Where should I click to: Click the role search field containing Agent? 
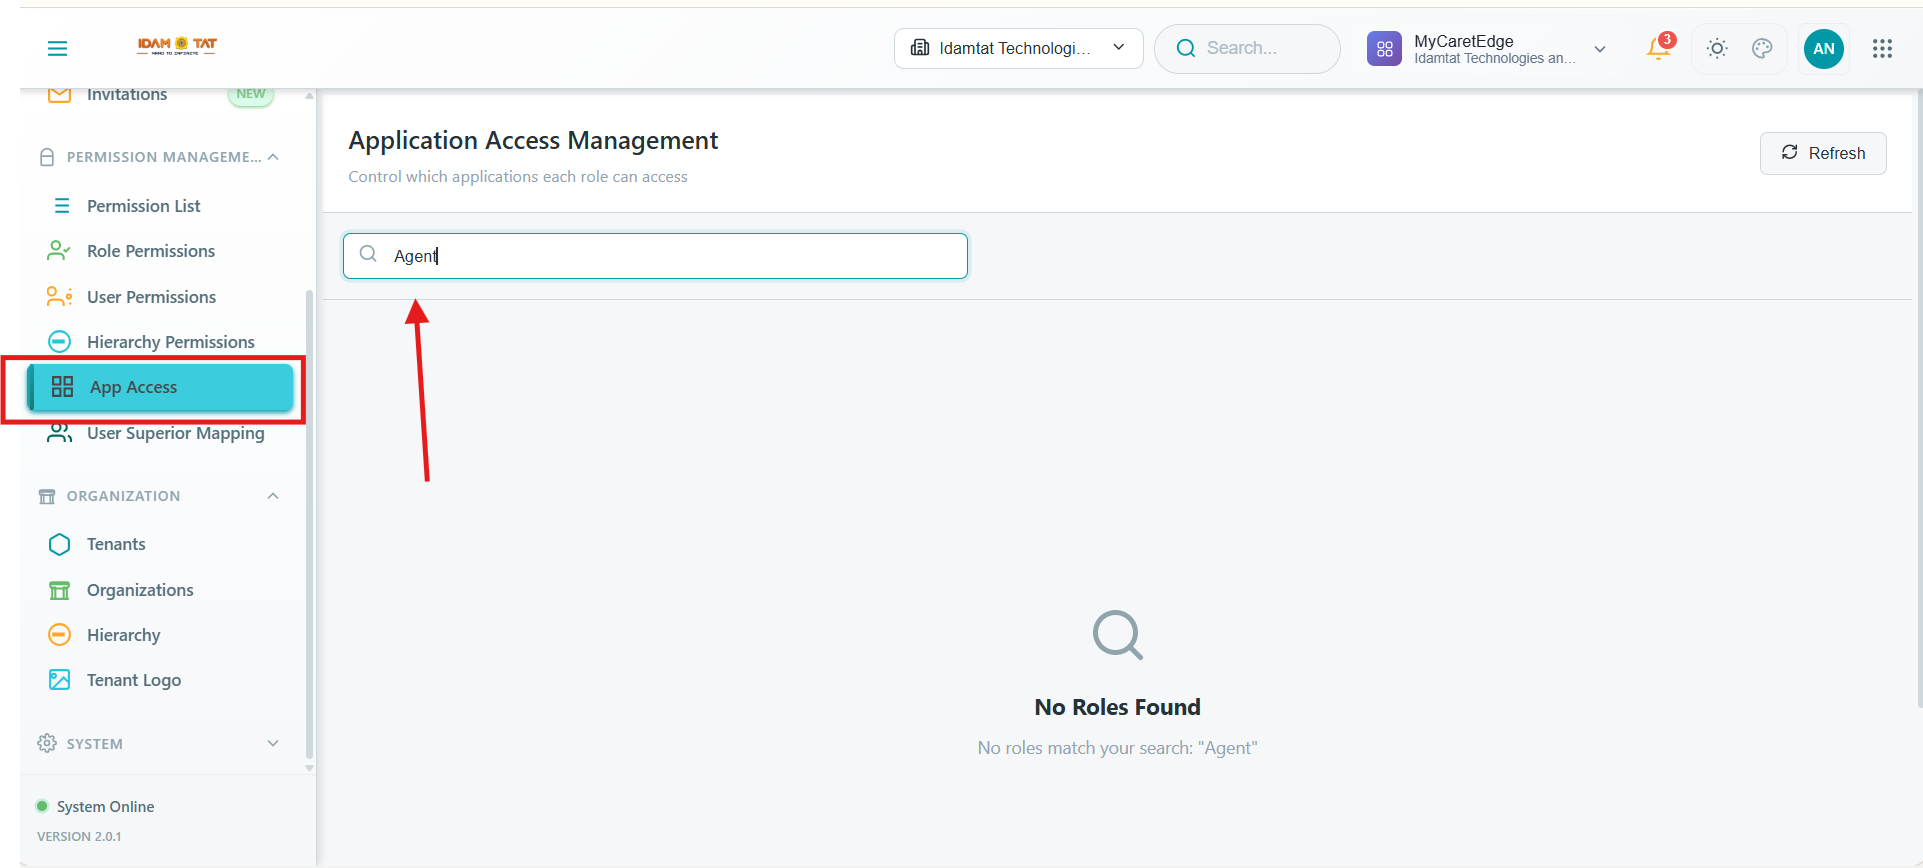(655, 256)
